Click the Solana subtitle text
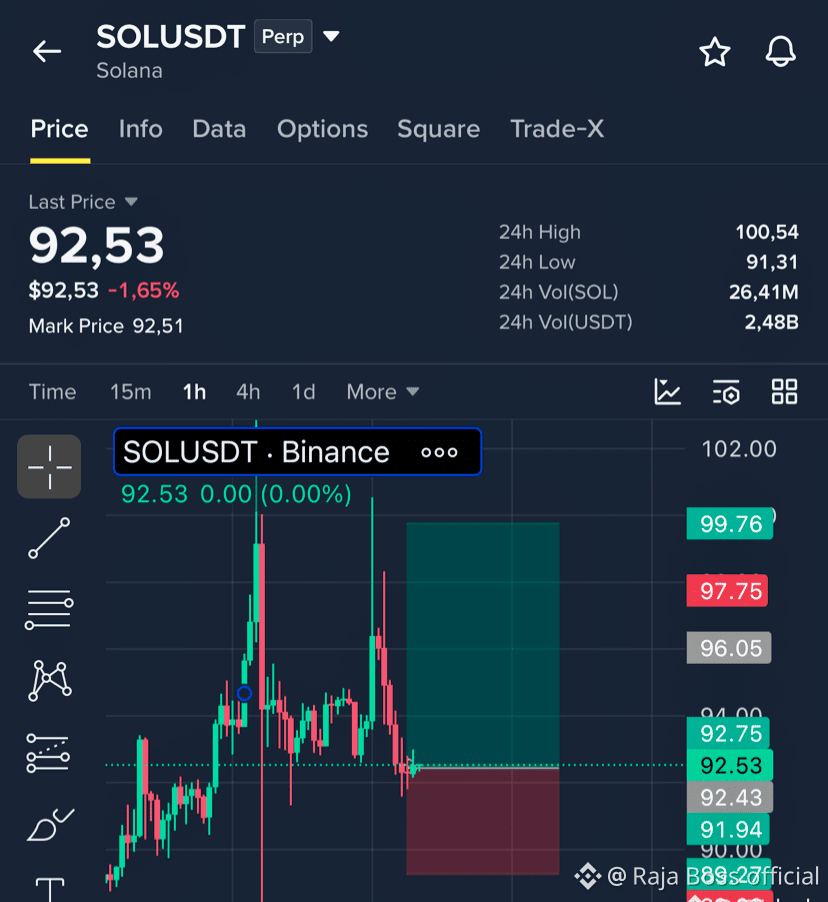Screen dimensions: 828x902 [x=129, y=71]
